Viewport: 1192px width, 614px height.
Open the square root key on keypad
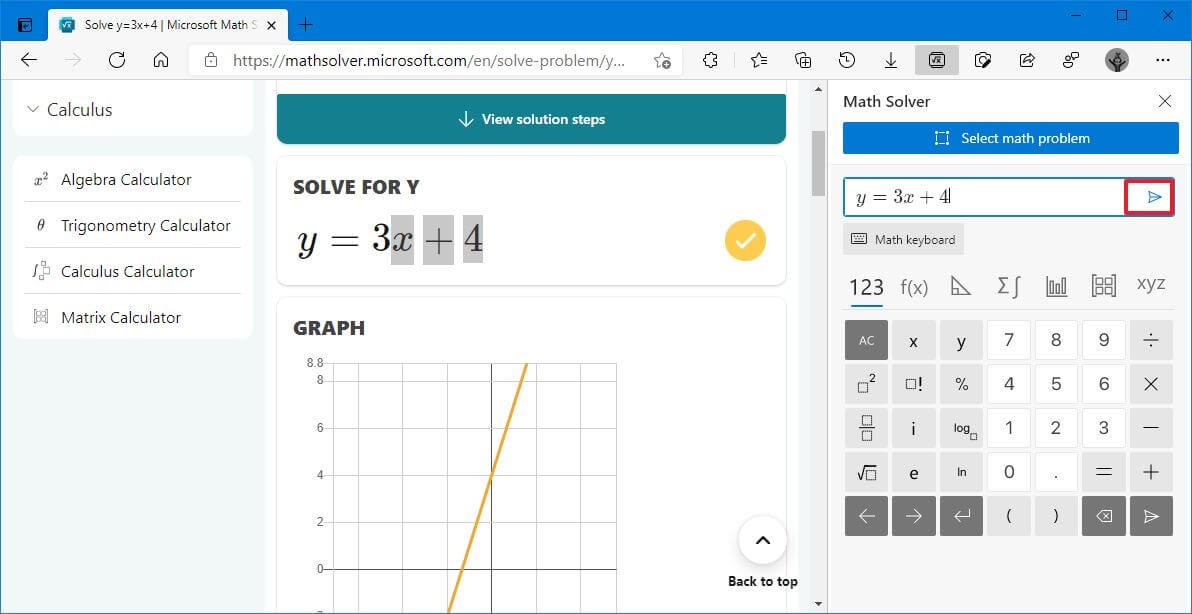pyautogui.click(x=866, y=472)
